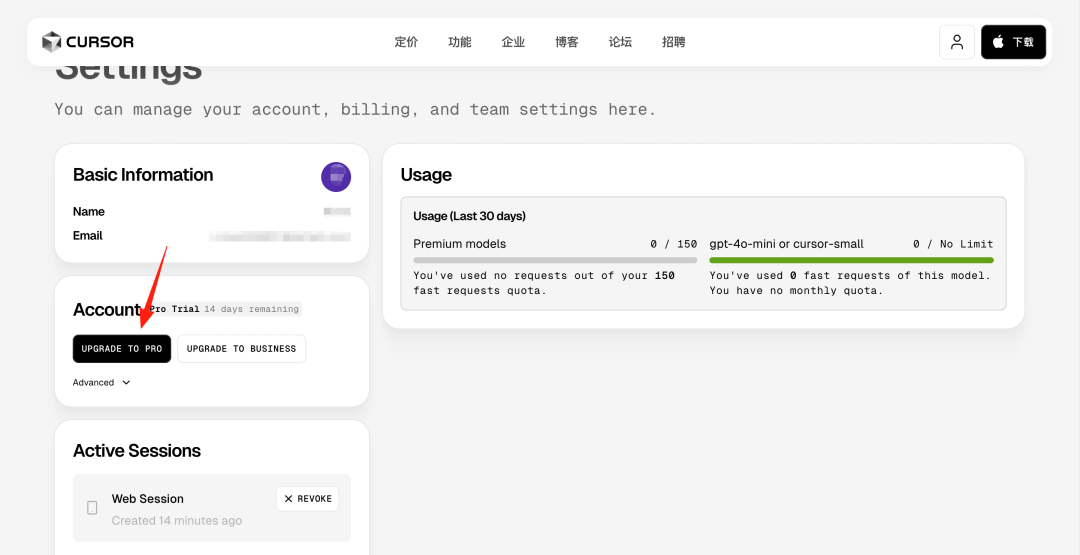The height and width of the screenshot is (555, 1080).
Task: Open the 招聘 careers menu item
Action: 674,42
